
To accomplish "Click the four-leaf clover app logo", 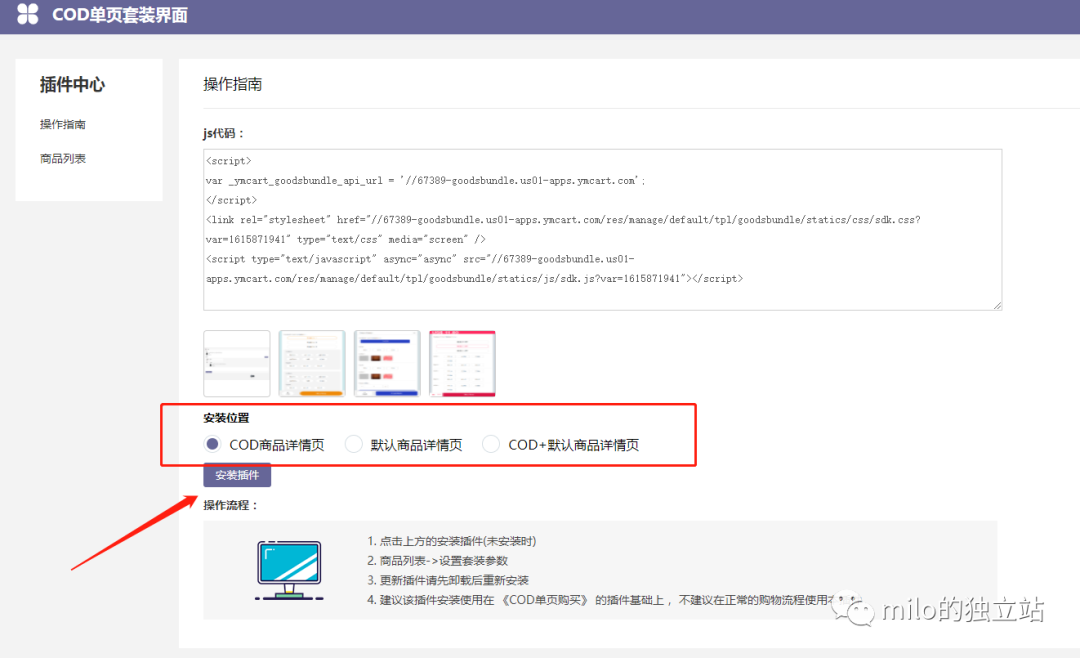I will click(28, 14).
